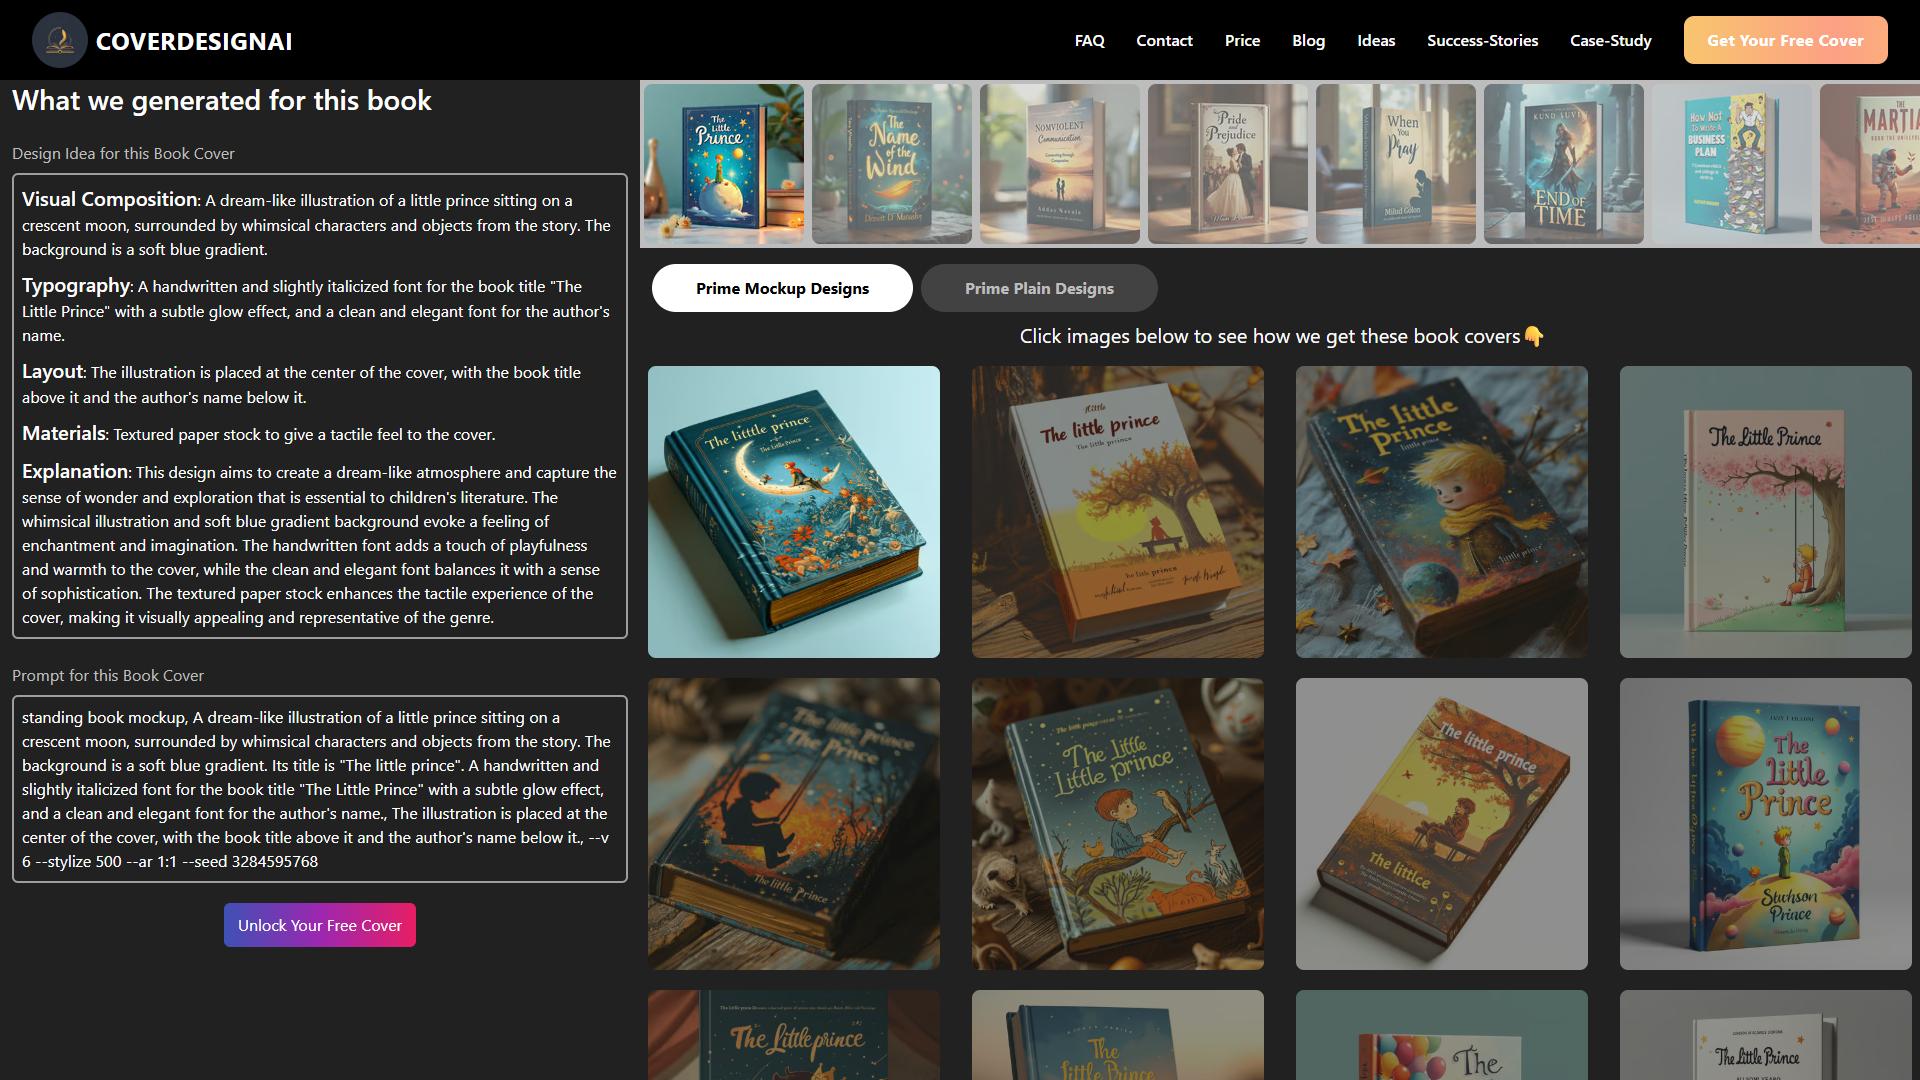Open the Success-Stories page
The image size is (1920, 1080).
click(x=1482, y=40)
